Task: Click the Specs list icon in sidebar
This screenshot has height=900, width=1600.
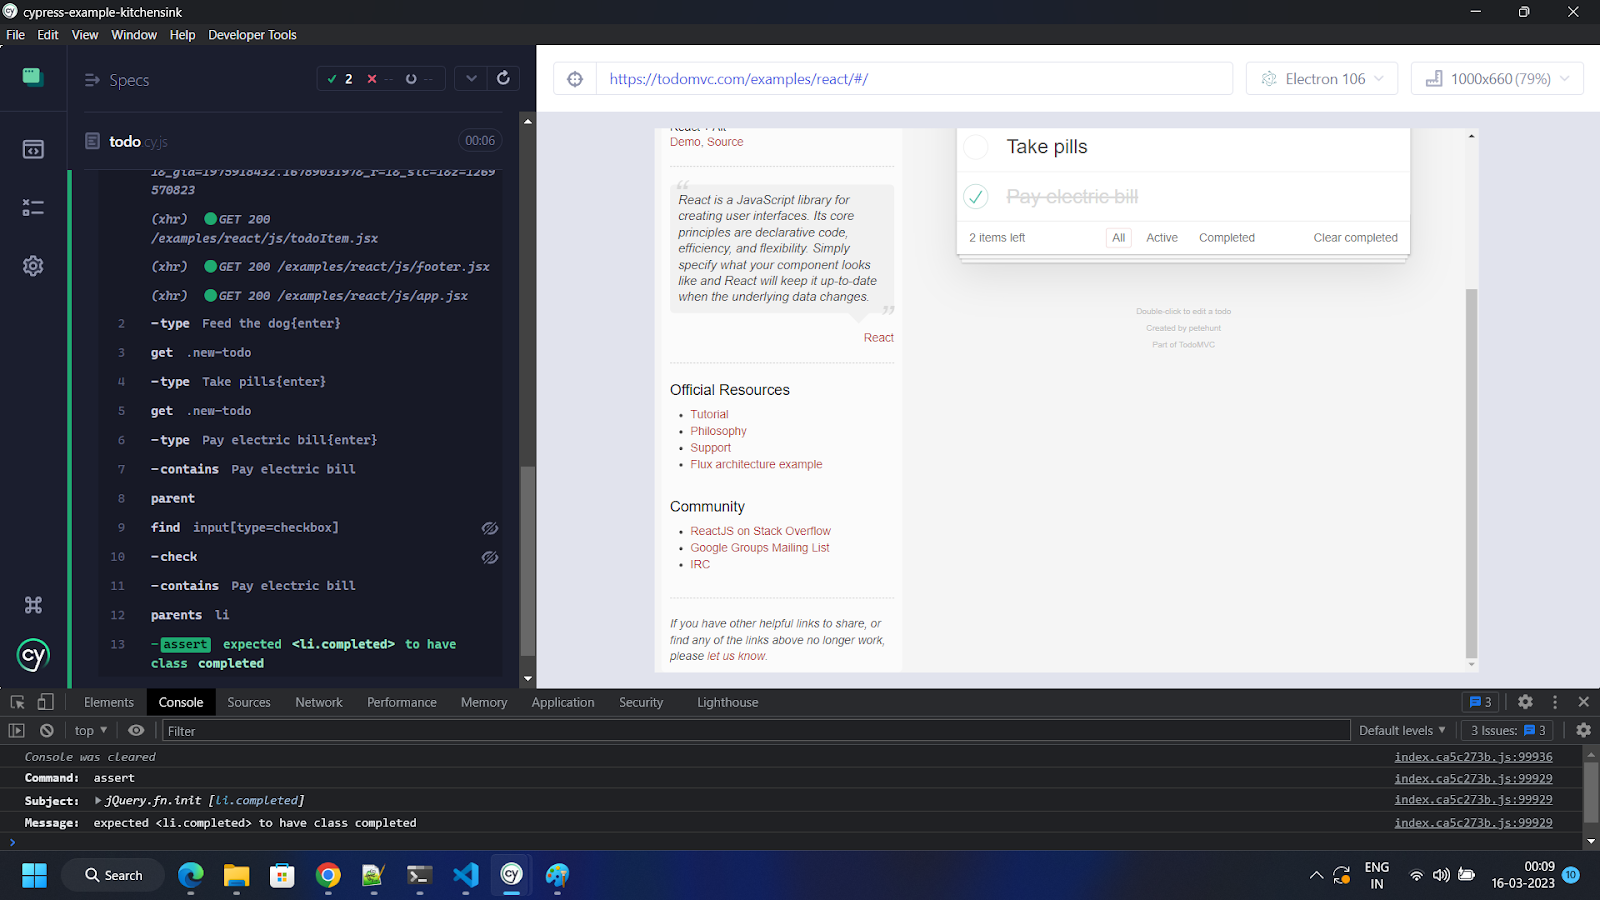Action: coord(33,150)
